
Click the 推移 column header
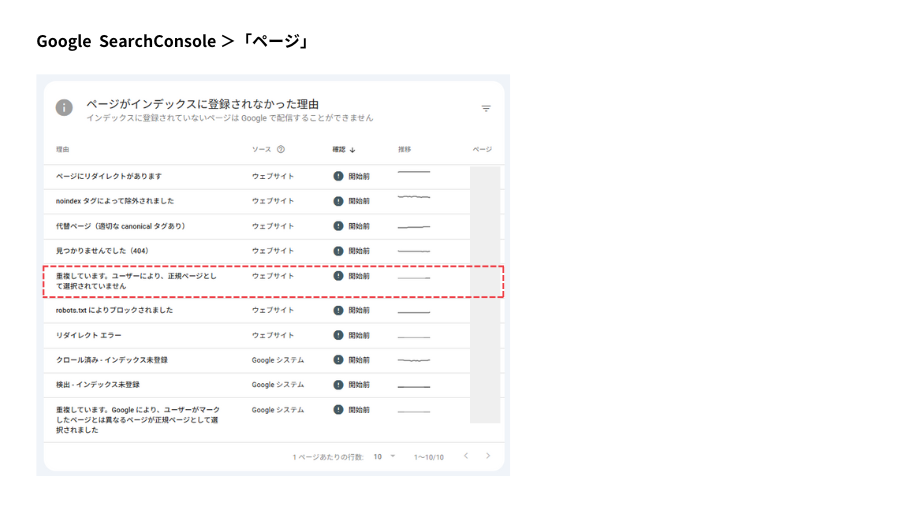[x=405, y=149]
